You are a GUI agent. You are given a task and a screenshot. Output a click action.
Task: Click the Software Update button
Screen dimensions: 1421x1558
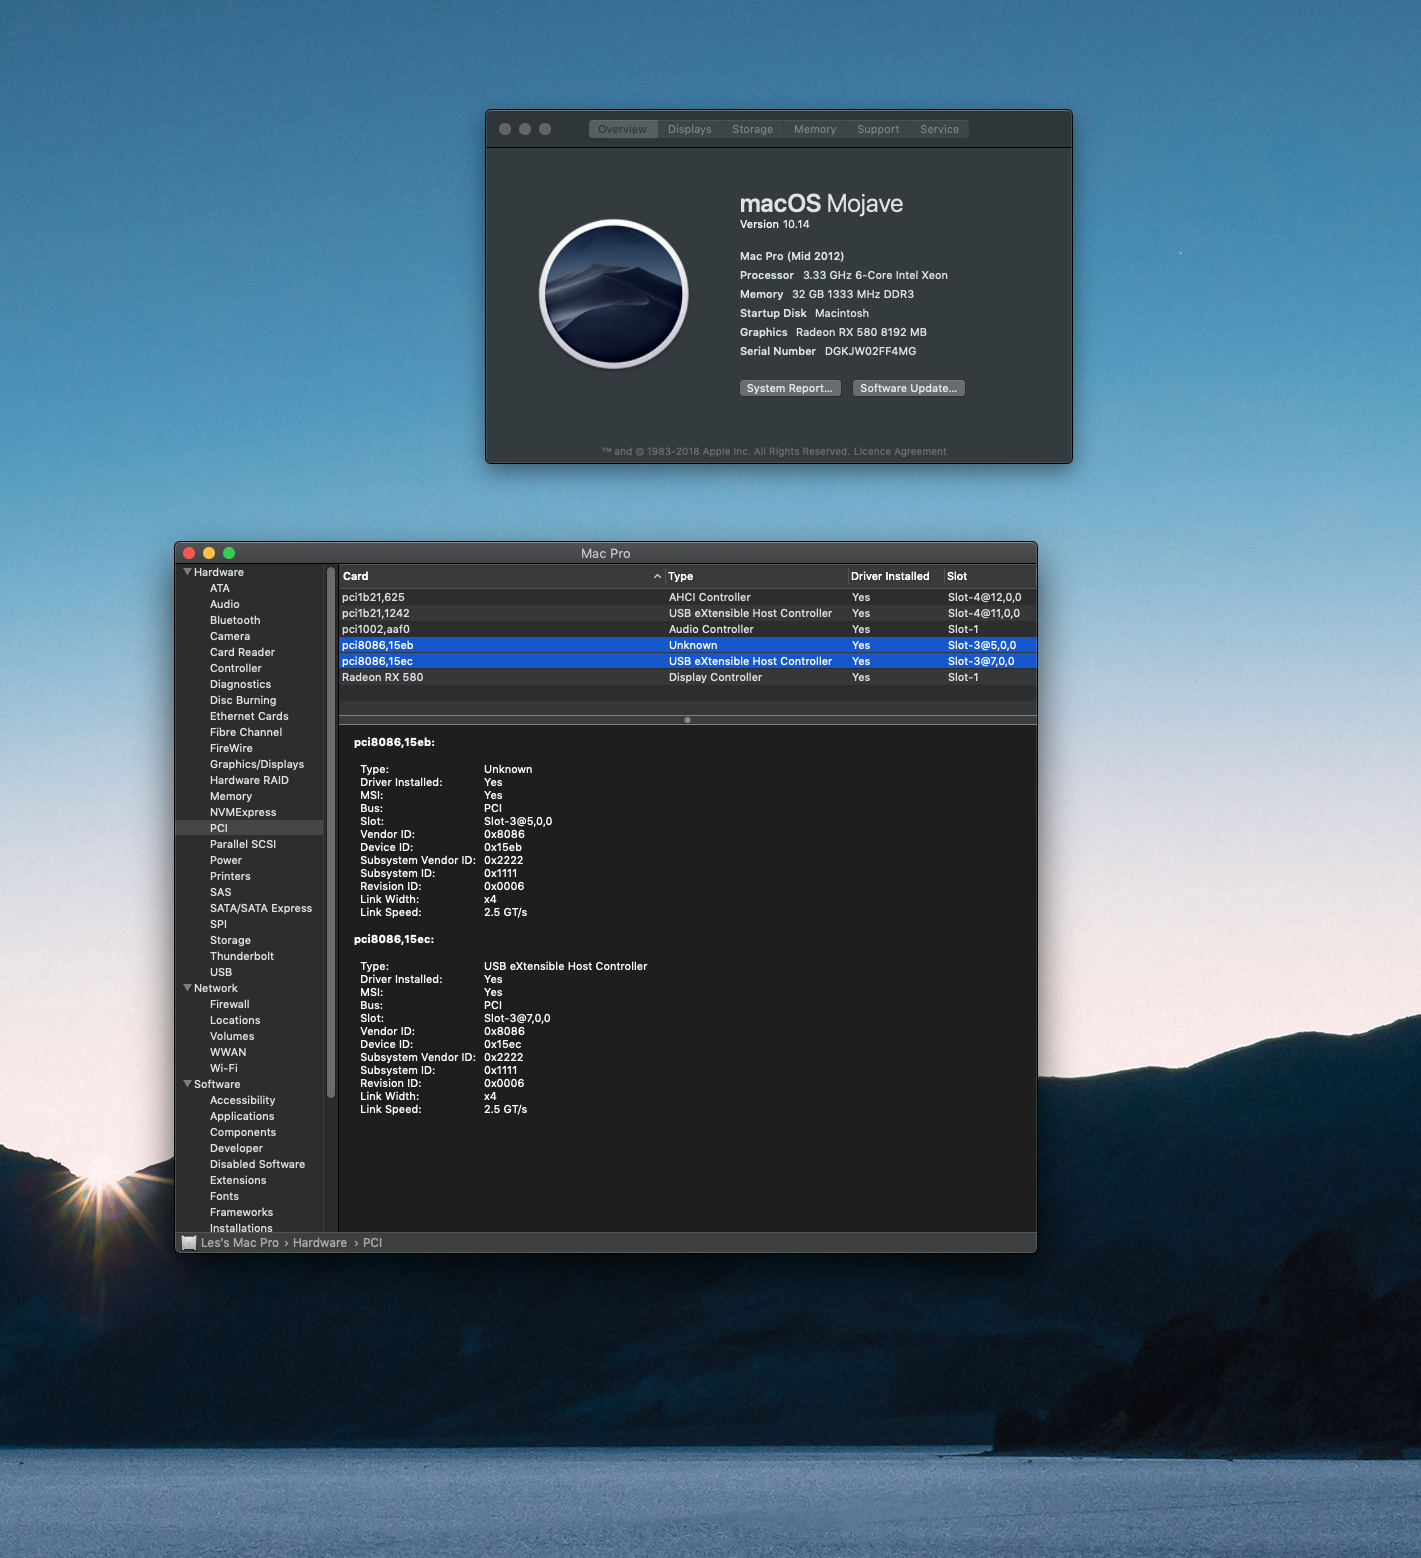click(x=909, y=388)
